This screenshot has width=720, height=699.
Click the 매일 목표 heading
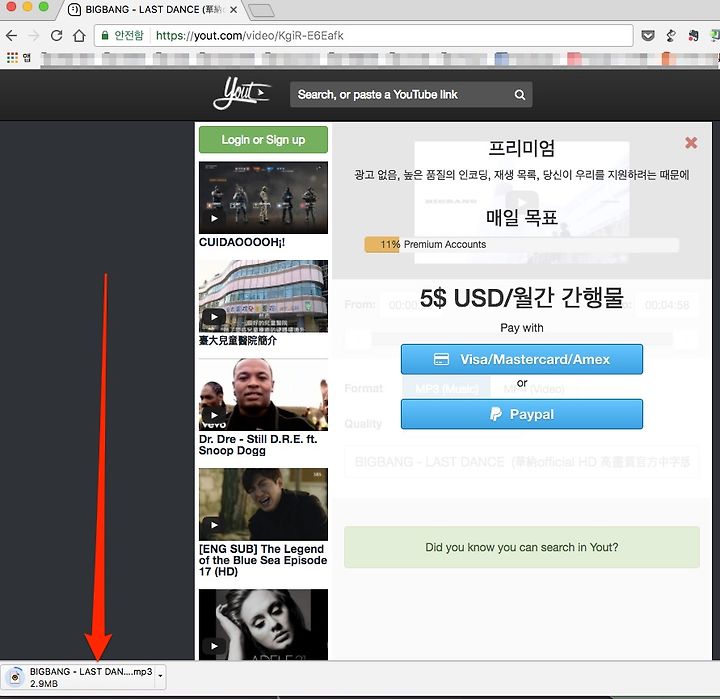522,217
